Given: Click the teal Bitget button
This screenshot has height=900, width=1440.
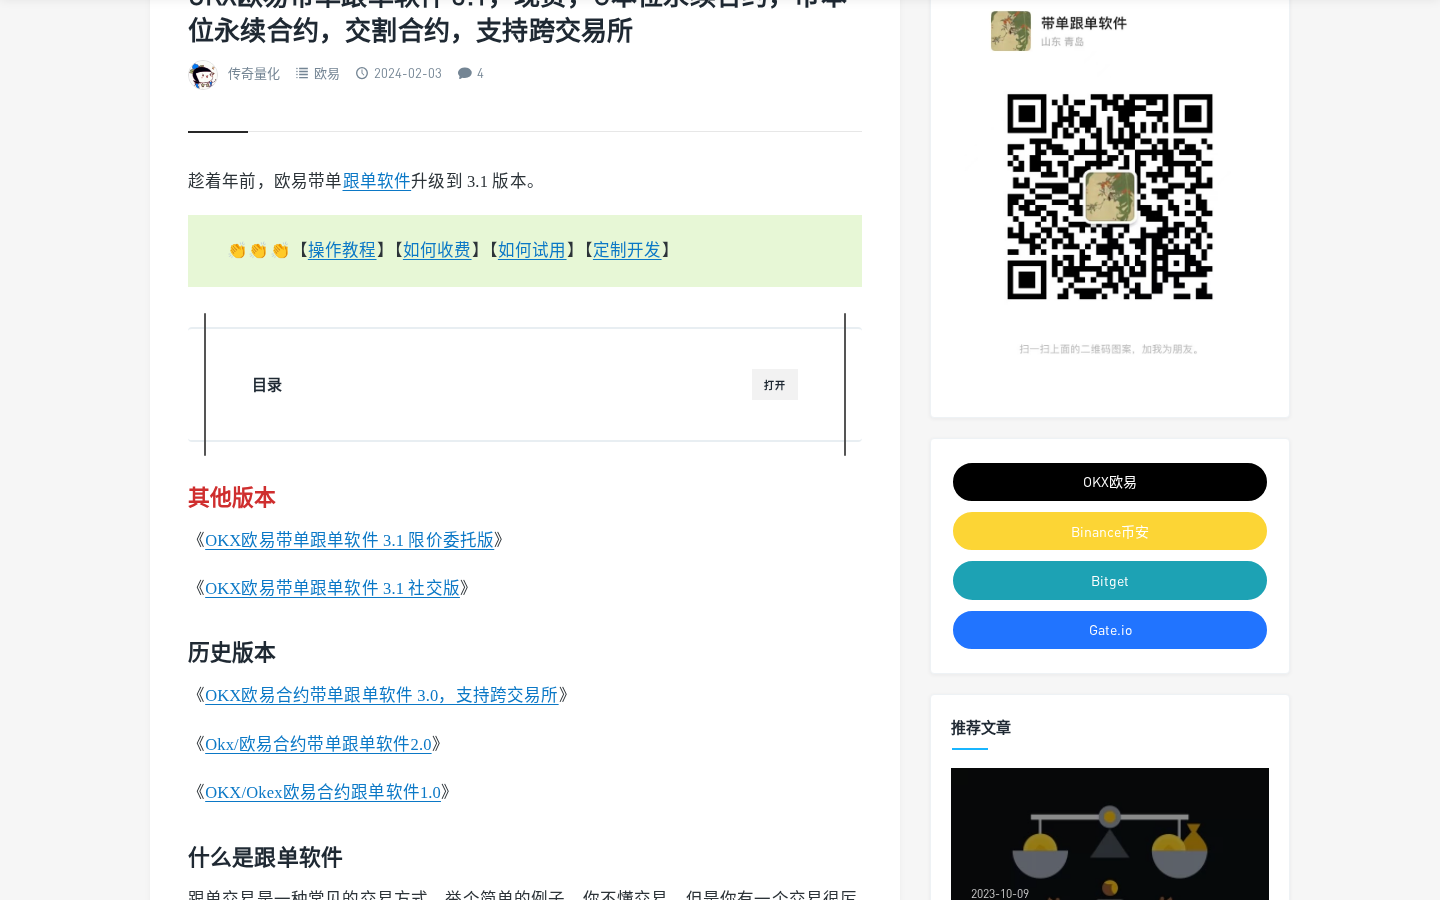Looking at the screenshot, I should point(1110,581).
